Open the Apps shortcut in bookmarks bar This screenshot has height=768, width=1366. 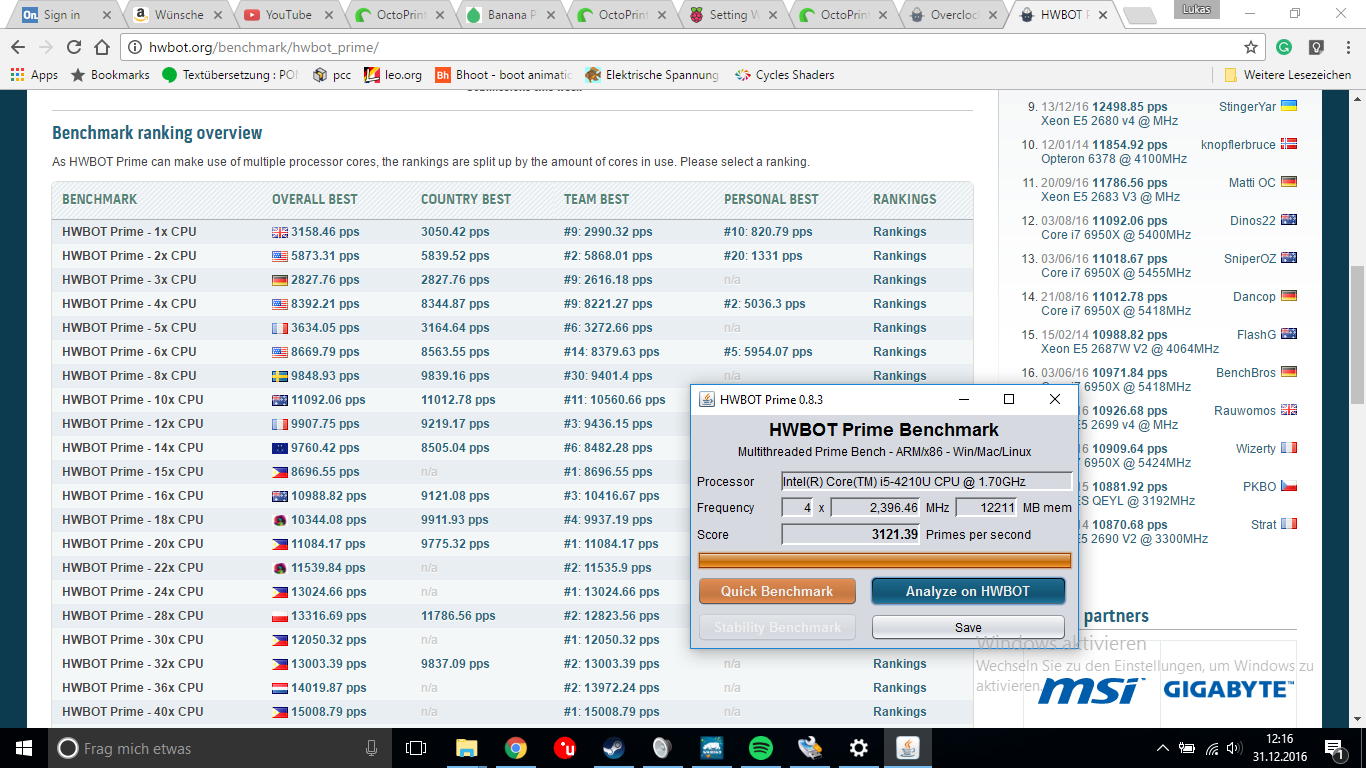tap(34, 75)
